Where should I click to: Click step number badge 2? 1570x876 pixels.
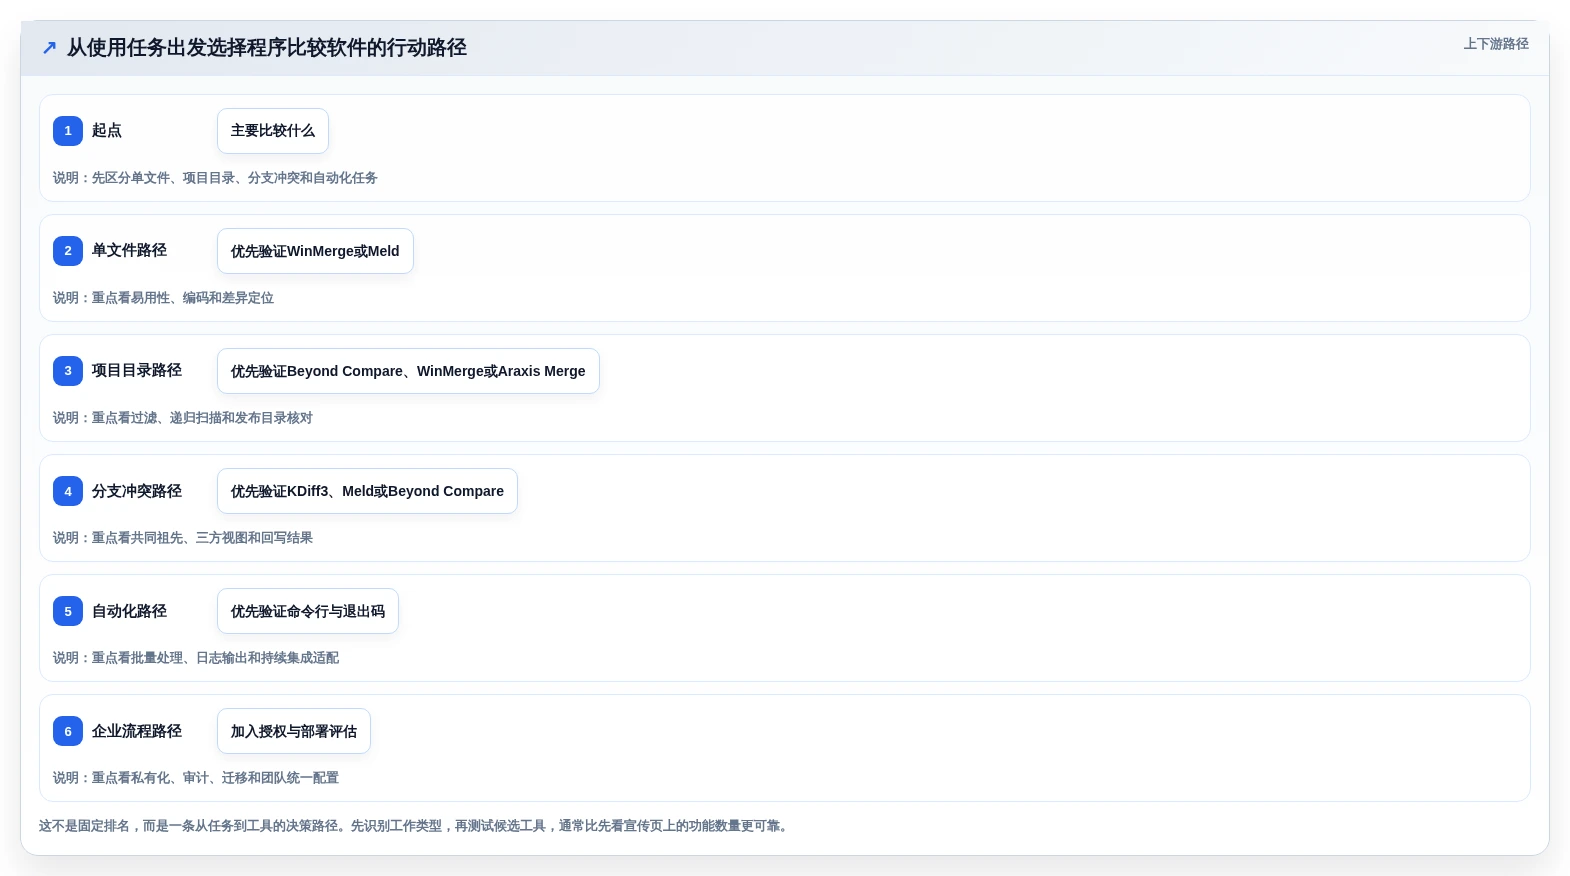tap(68, 251)
